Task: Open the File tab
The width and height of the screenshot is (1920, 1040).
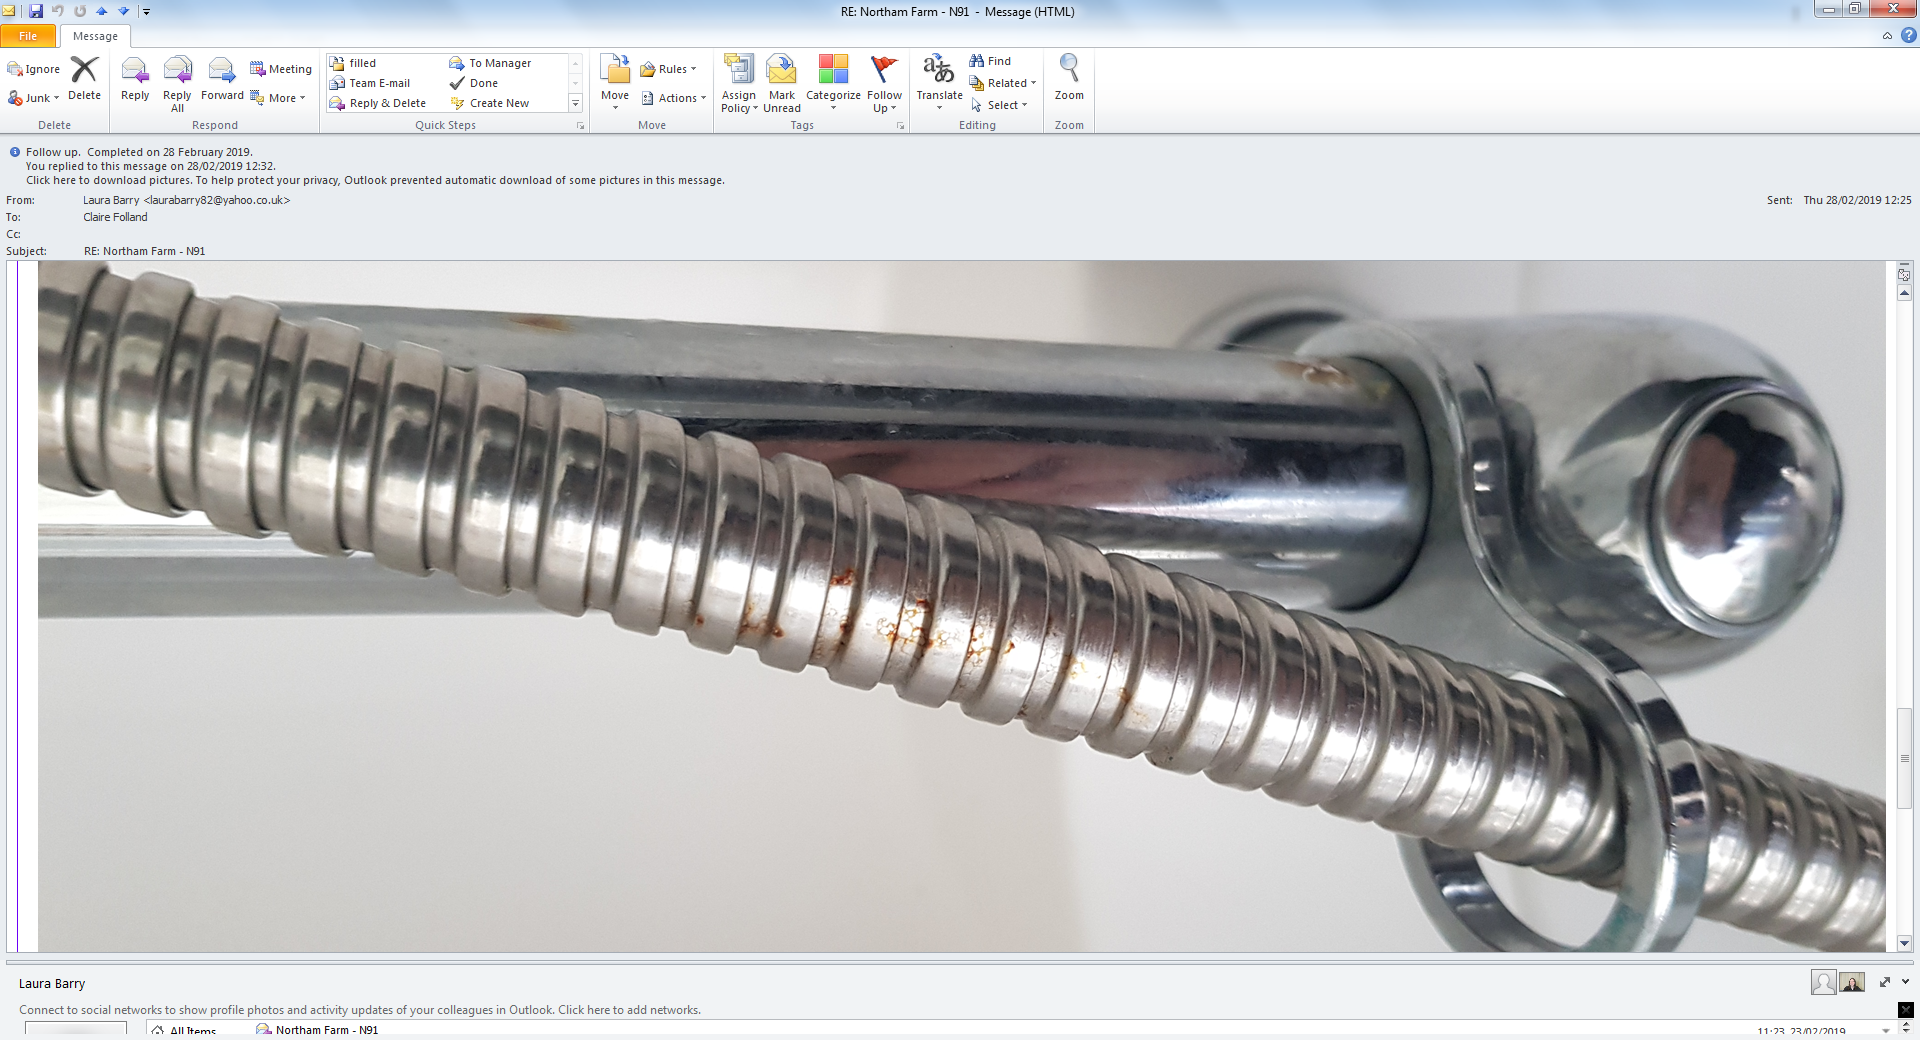Action: pos(28,36)
